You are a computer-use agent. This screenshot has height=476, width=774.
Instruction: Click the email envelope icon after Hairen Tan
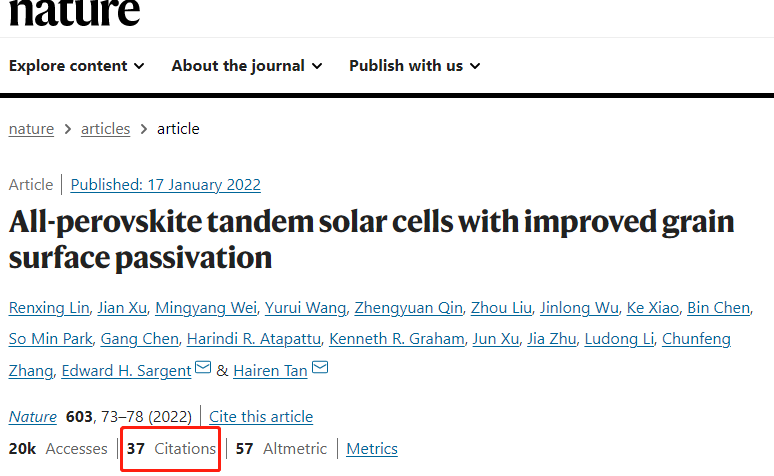point(320,367)
